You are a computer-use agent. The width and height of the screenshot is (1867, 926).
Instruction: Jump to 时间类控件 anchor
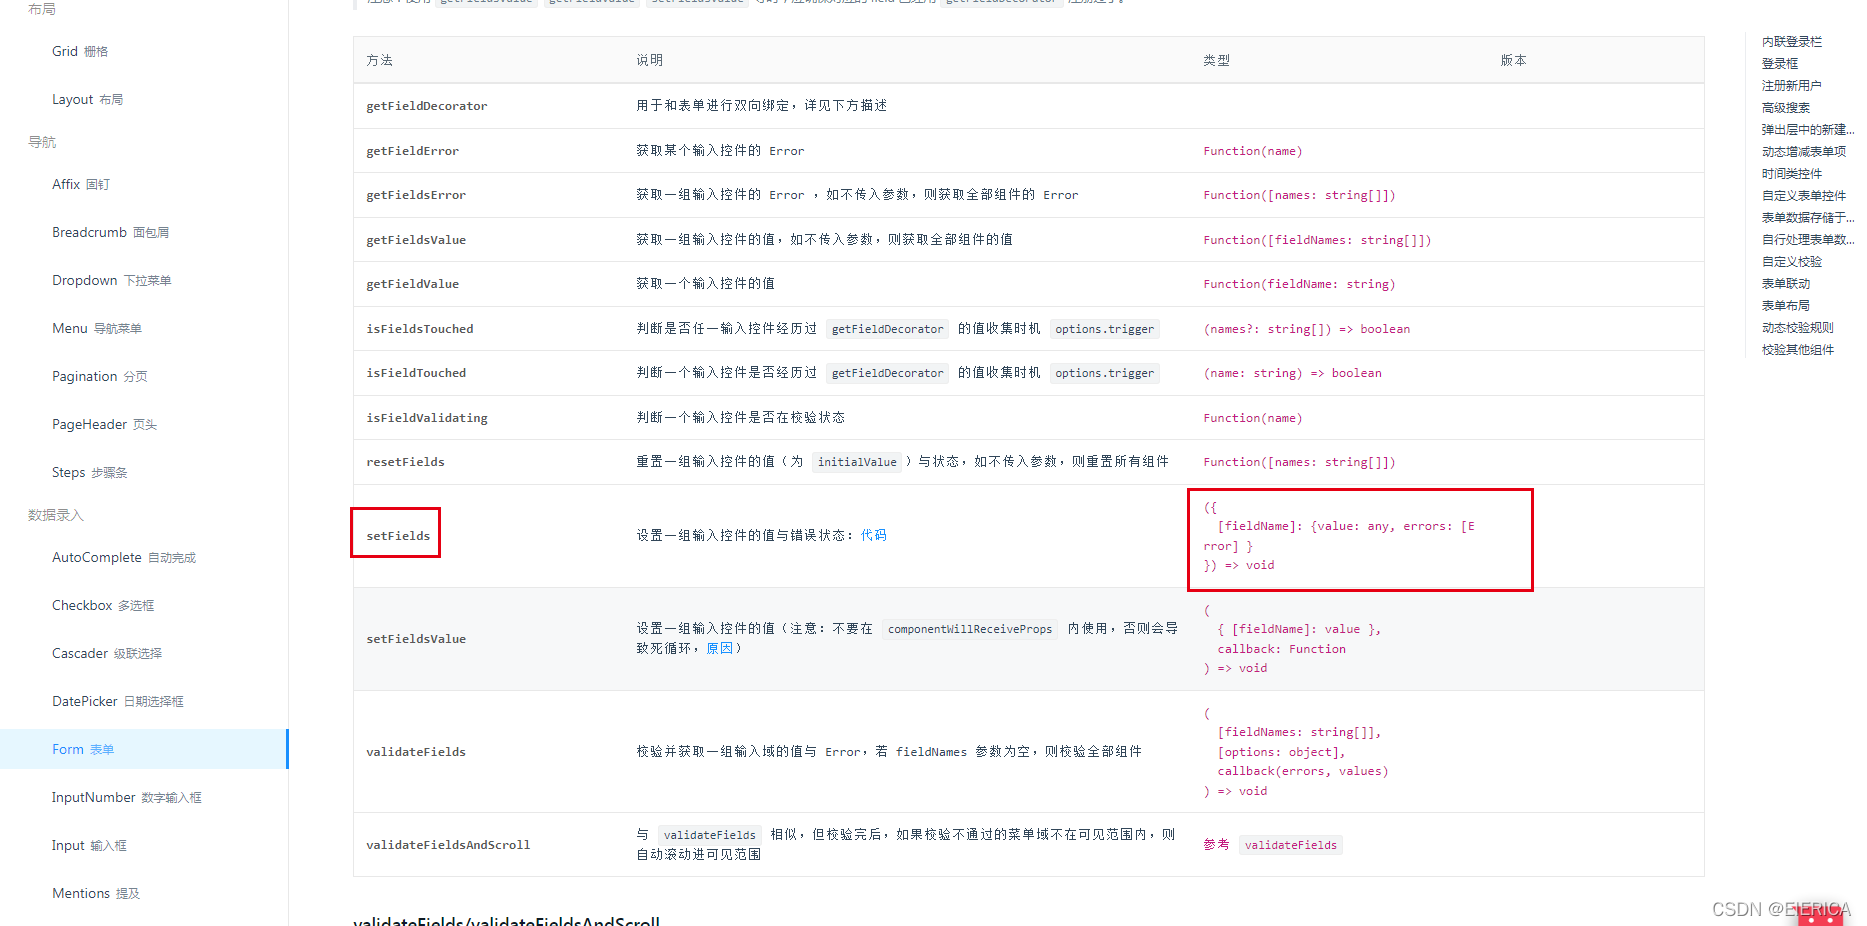pos(1792,173)
